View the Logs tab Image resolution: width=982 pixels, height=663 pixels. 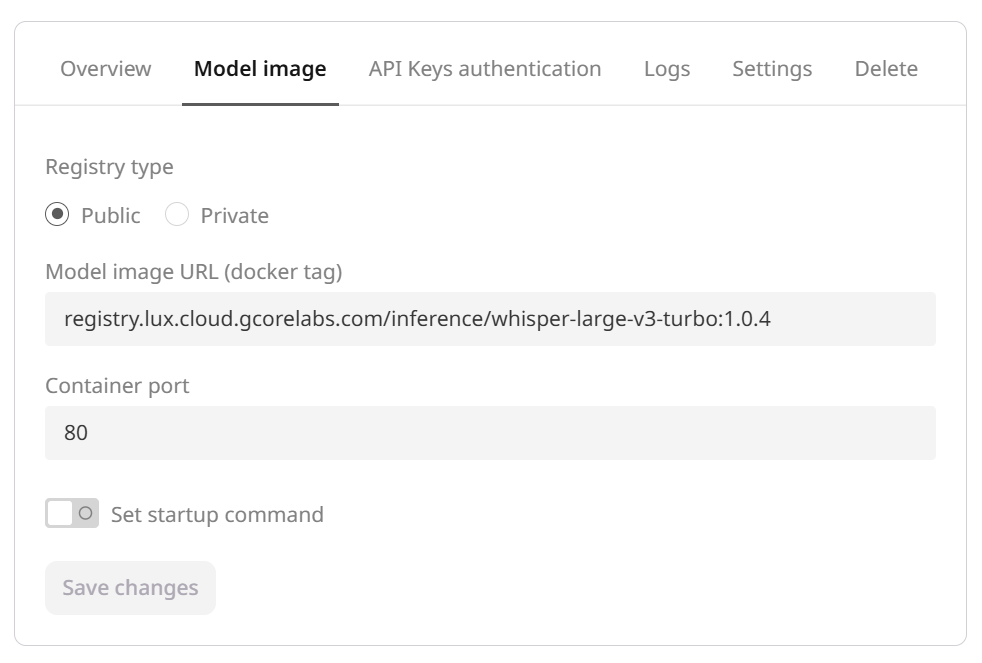tap(667, 68)
